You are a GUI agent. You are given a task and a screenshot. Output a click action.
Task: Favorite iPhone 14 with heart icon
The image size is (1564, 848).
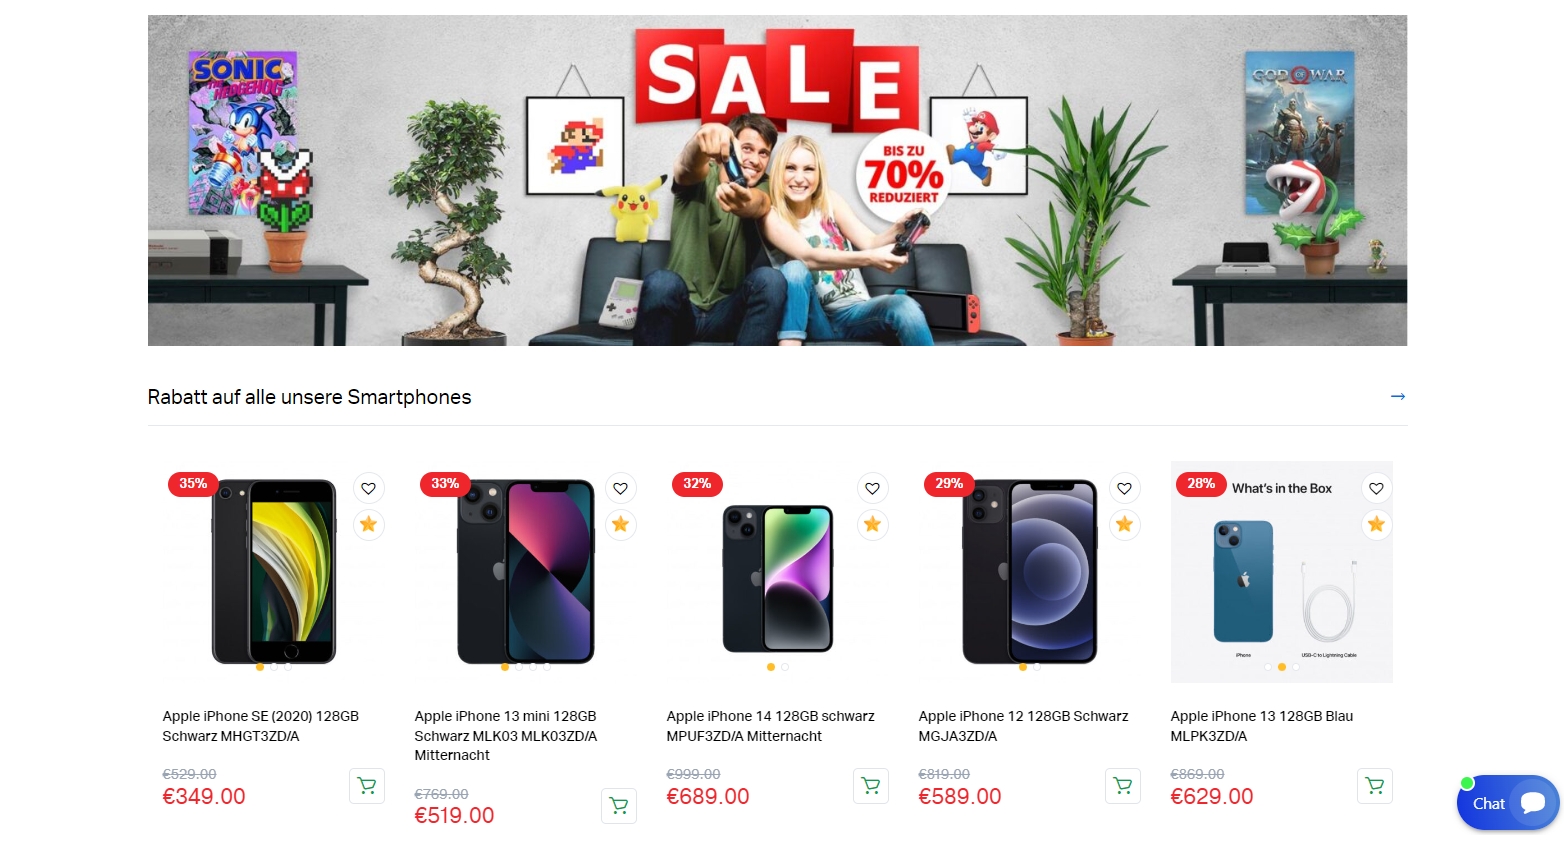[x=872, y=488]
